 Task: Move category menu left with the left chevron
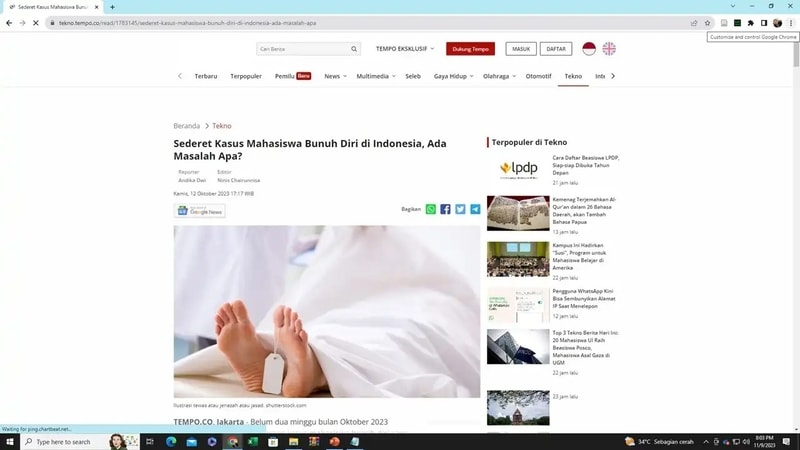pos(180,76)
